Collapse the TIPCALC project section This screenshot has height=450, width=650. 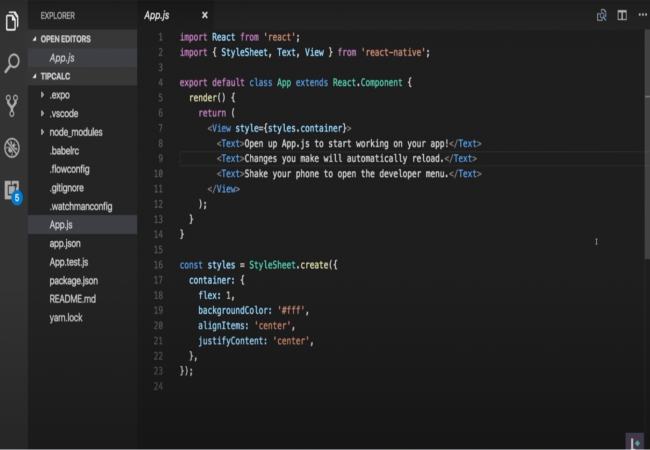point(56,76)
